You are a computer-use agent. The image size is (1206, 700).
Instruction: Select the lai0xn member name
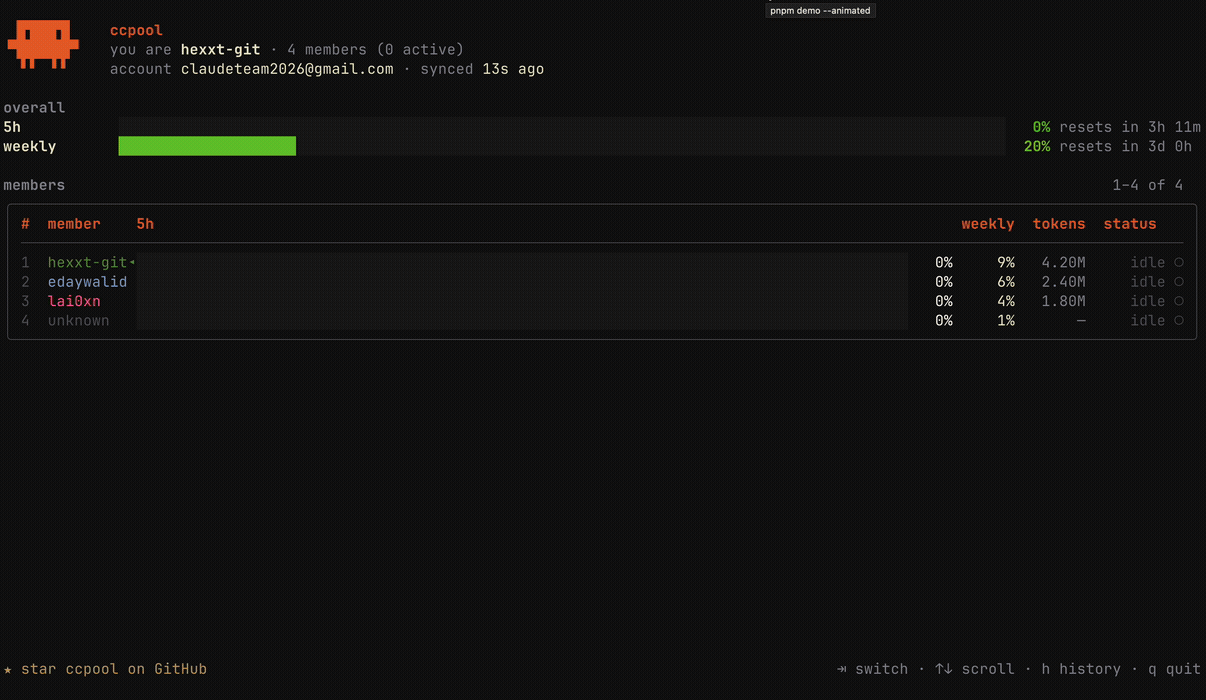[x=74, y=301]
